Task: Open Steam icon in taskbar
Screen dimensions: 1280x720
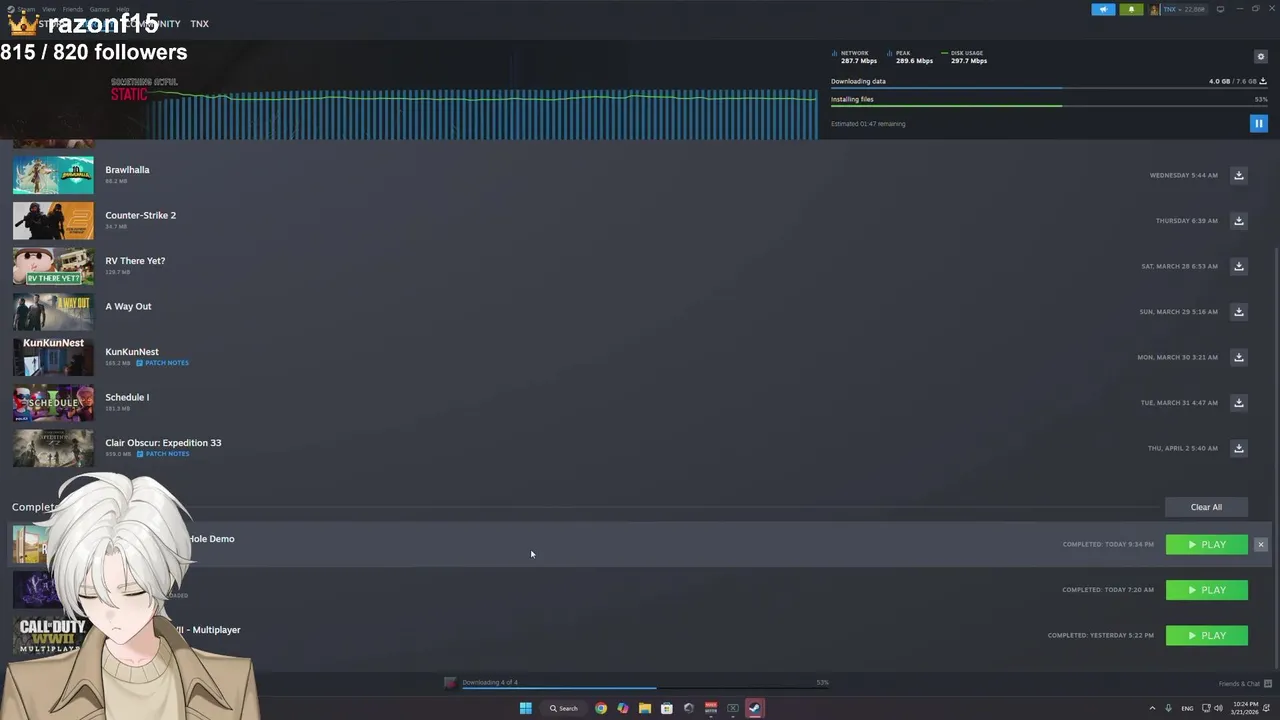Action: click(x=754, y=708)
